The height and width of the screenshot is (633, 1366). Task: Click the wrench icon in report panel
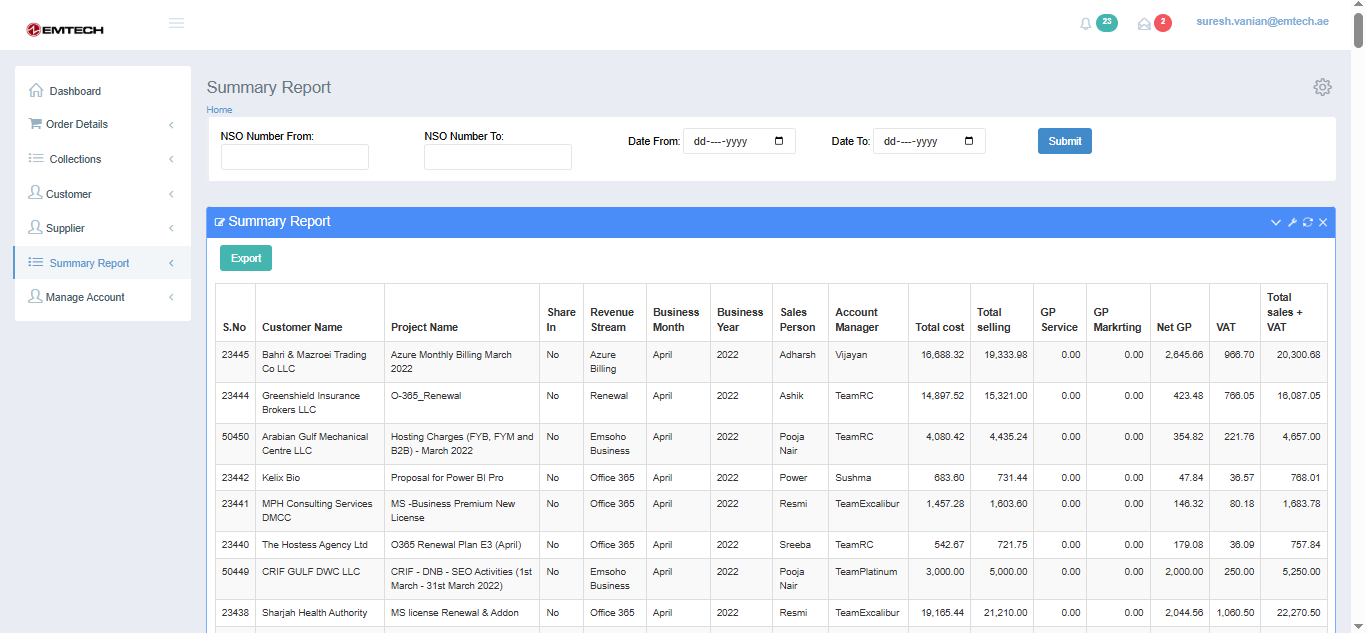coord(1292,222)
